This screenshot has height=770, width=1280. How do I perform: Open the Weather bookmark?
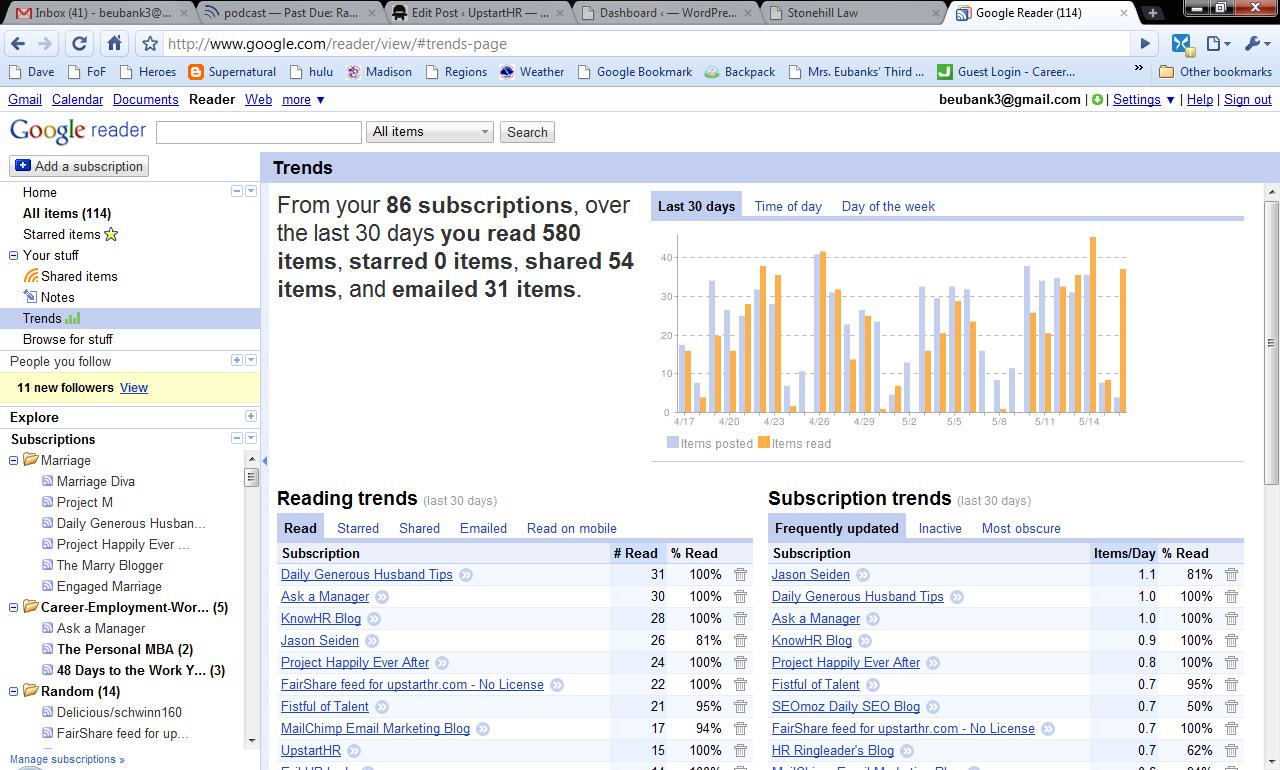[x=532, y=72]
